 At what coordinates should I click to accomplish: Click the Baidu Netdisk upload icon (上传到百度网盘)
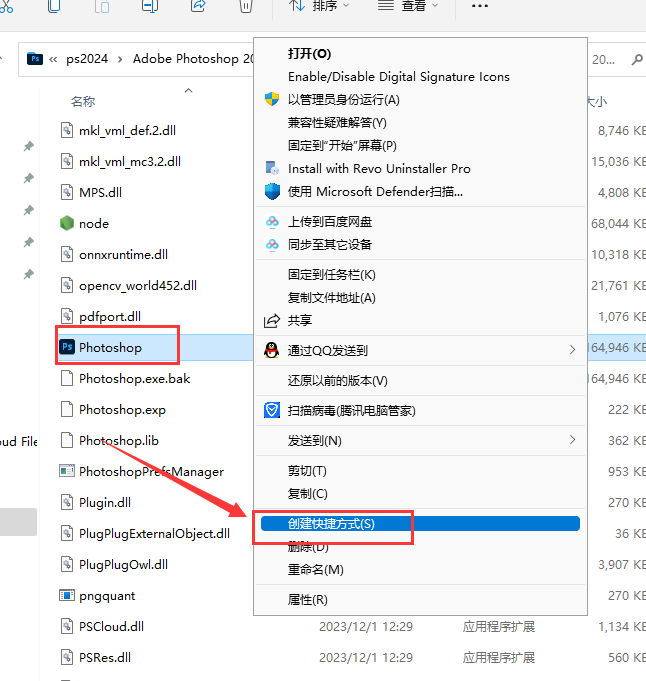[x=271, y=222]
